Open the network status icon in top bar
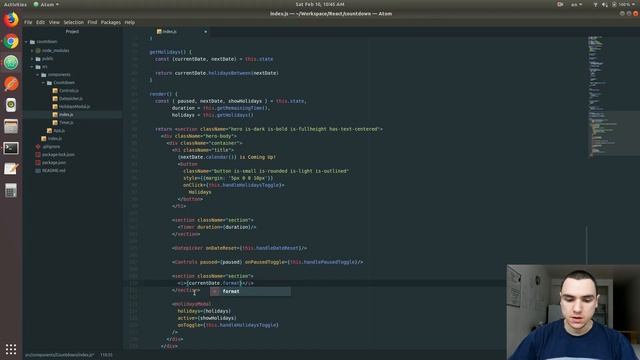This screenshot has width=640, height=360. tap(595, 4)
